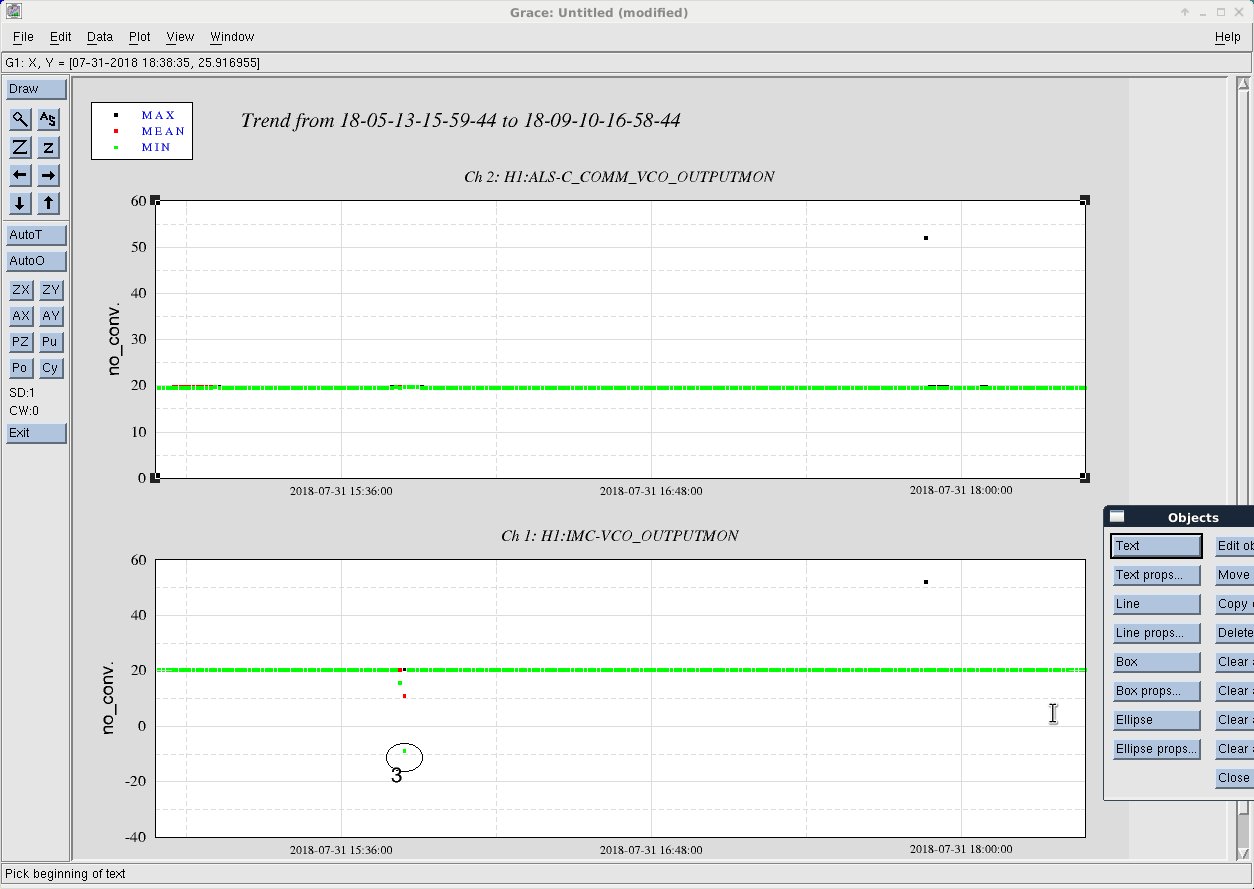The image size is (1254, 889).
Task: Click the vertical scrollbar down arrow
Action: (x=1242, y=853)
